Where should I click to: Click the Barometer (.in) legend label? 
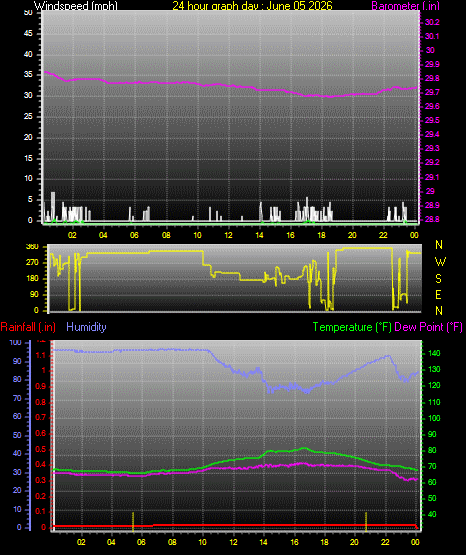pos(405,6)
